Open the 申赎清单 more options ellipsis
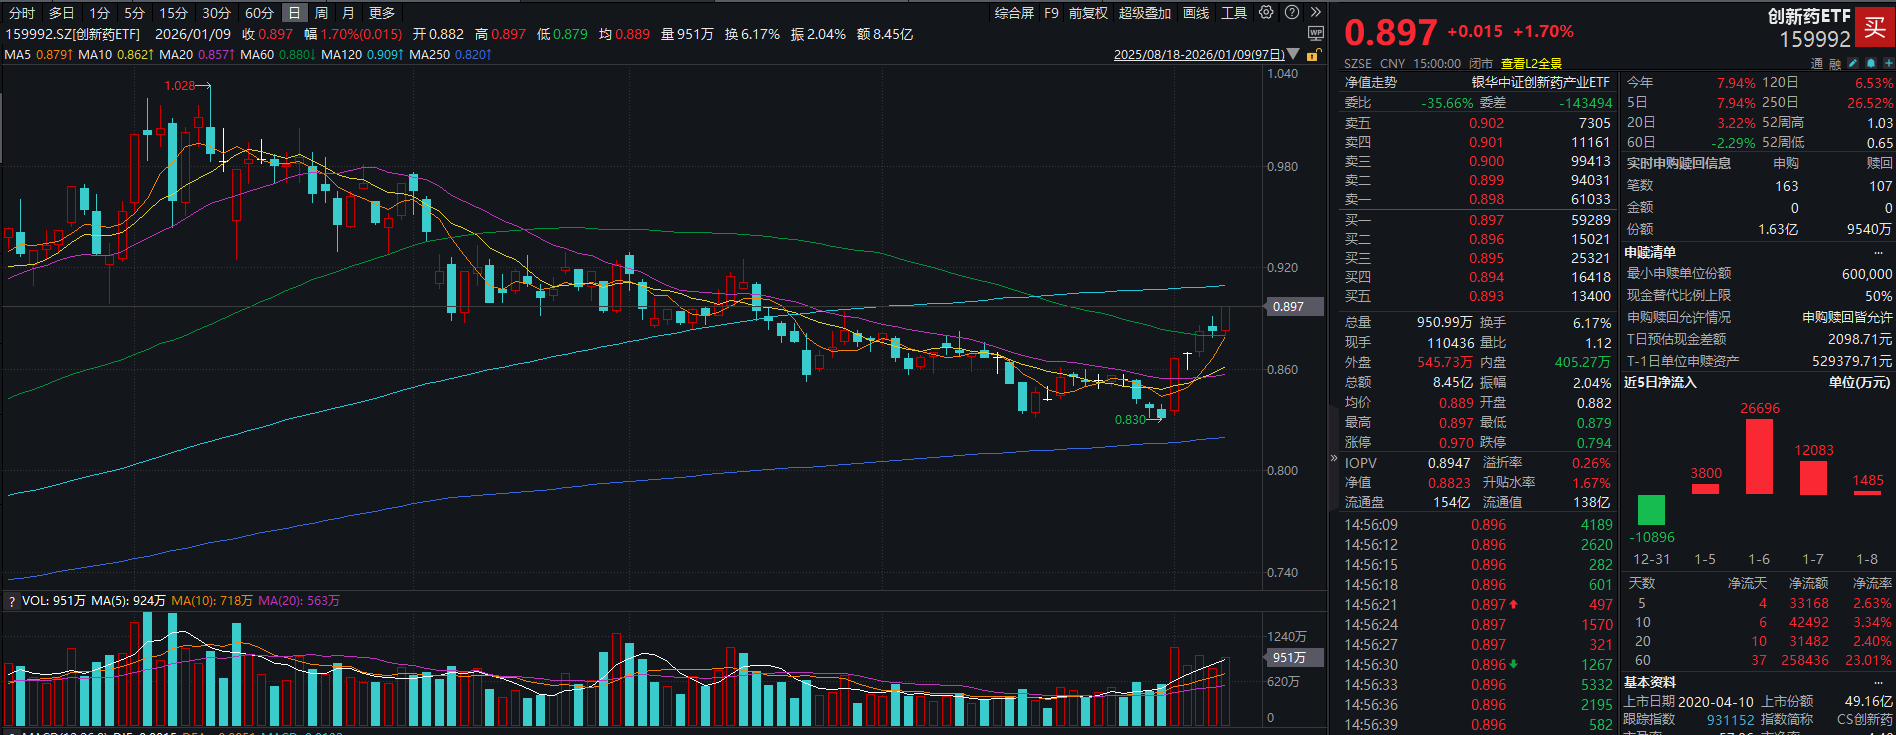This screenshot has height=735, width=1896. click(1878, 253)
